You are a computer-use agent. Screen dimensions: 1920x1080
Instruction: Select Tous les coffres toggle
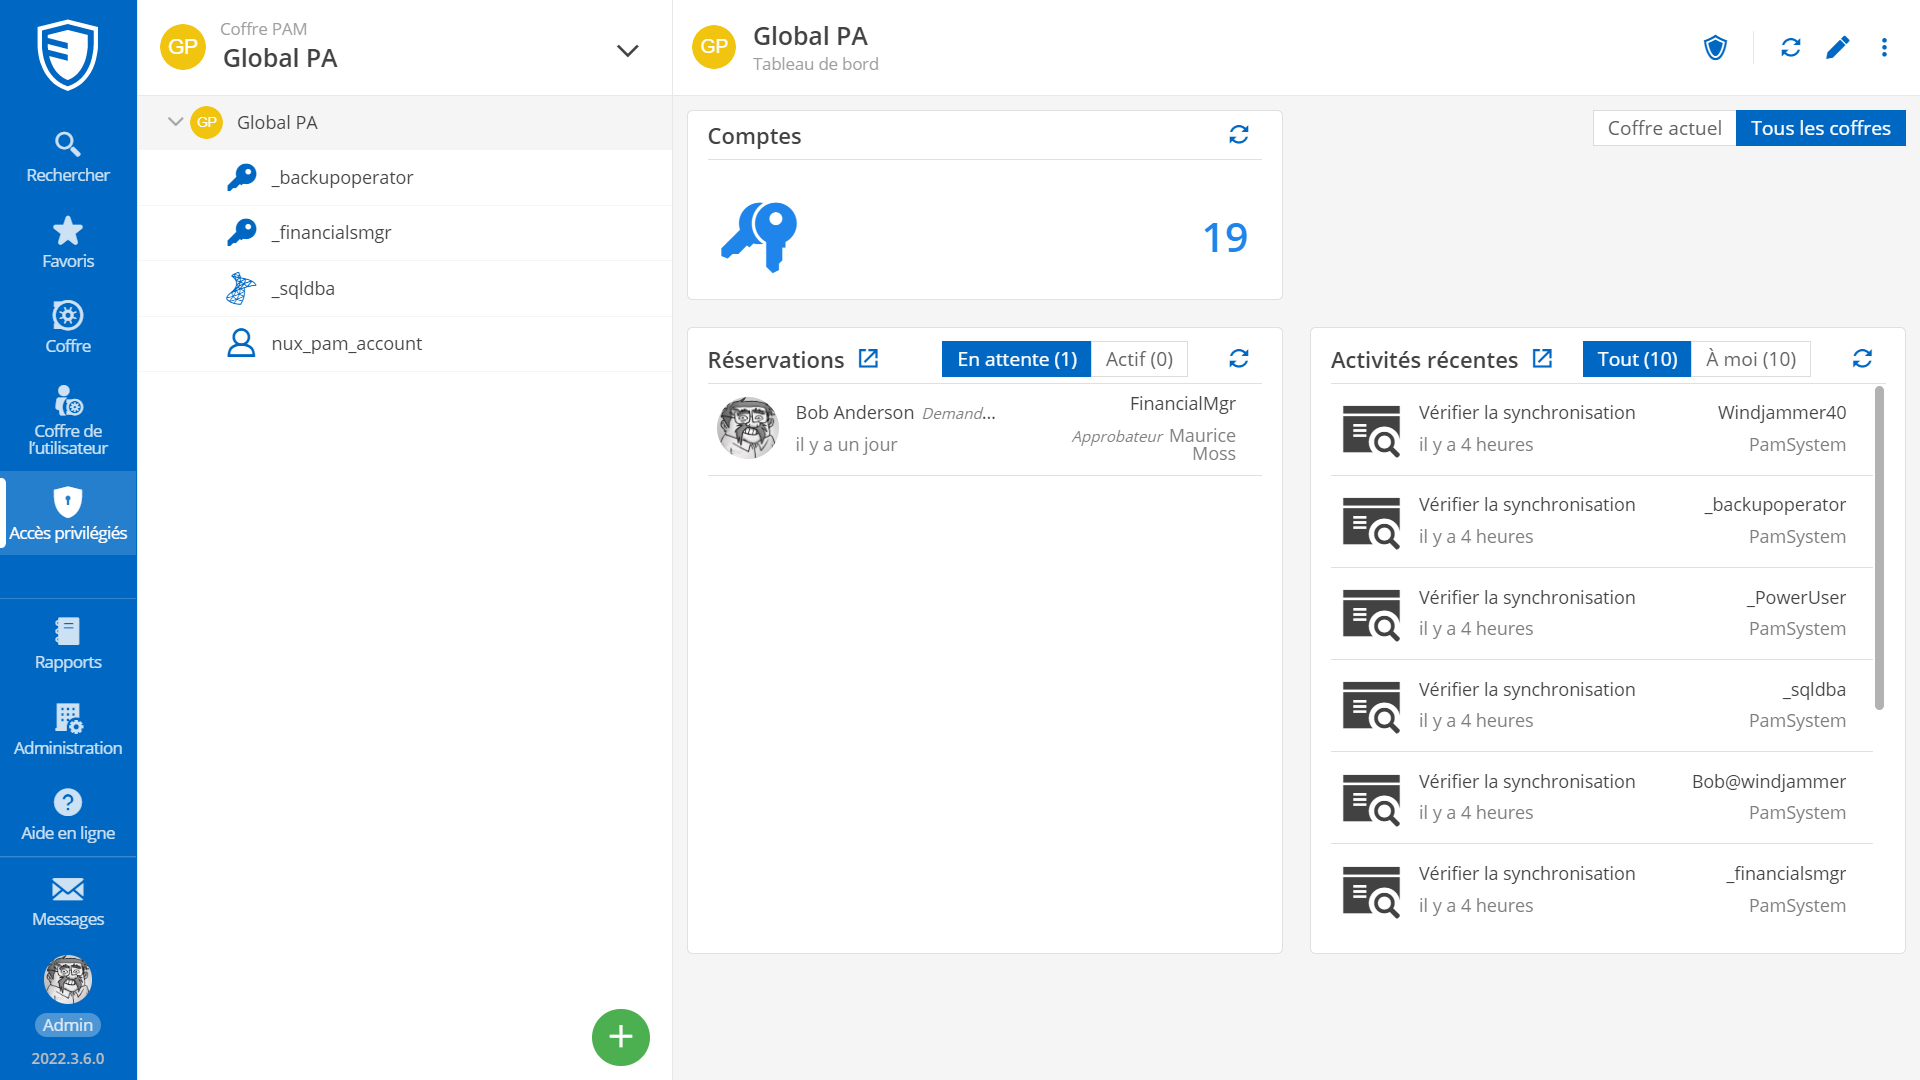[1819, 128]
